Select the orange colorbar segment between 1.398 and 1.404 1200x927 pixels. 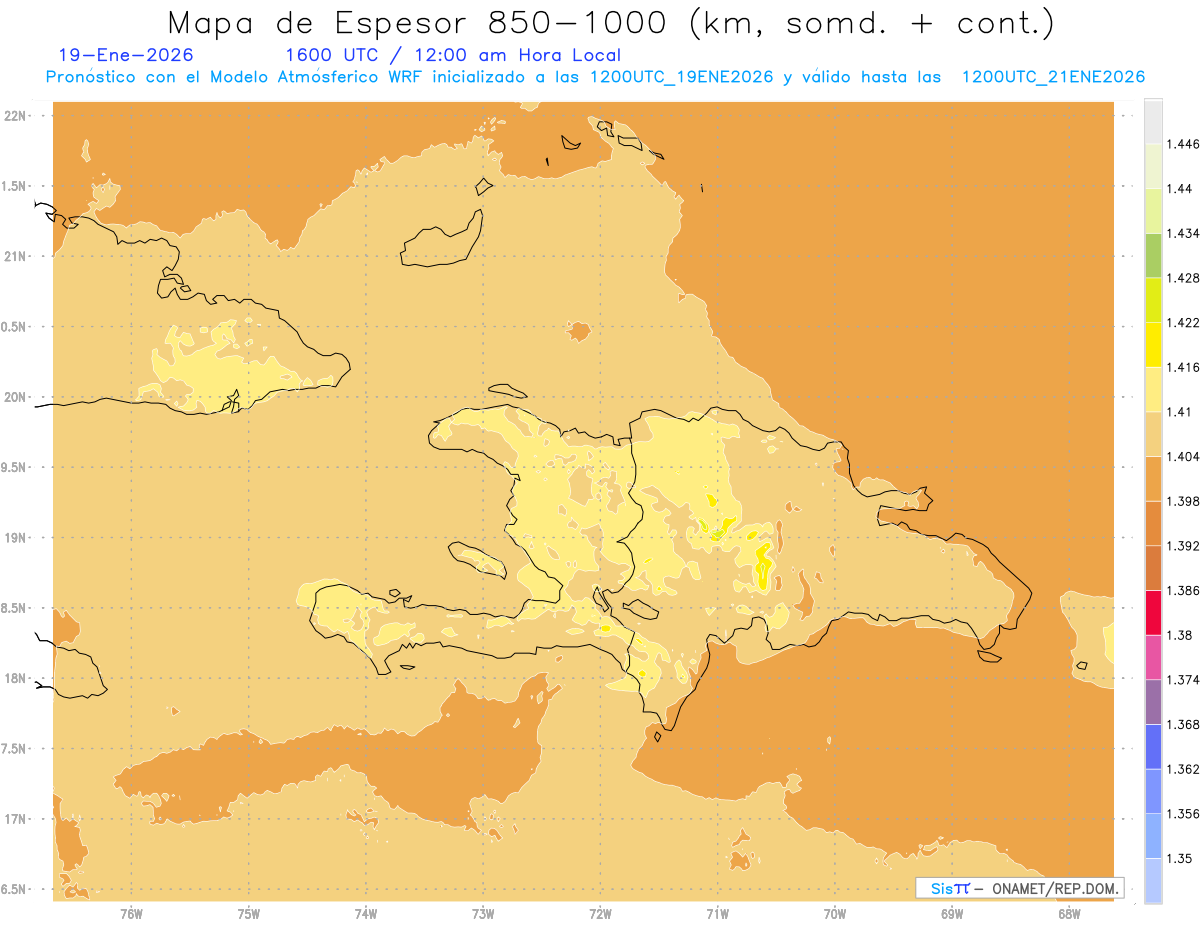click(1153, 478)
